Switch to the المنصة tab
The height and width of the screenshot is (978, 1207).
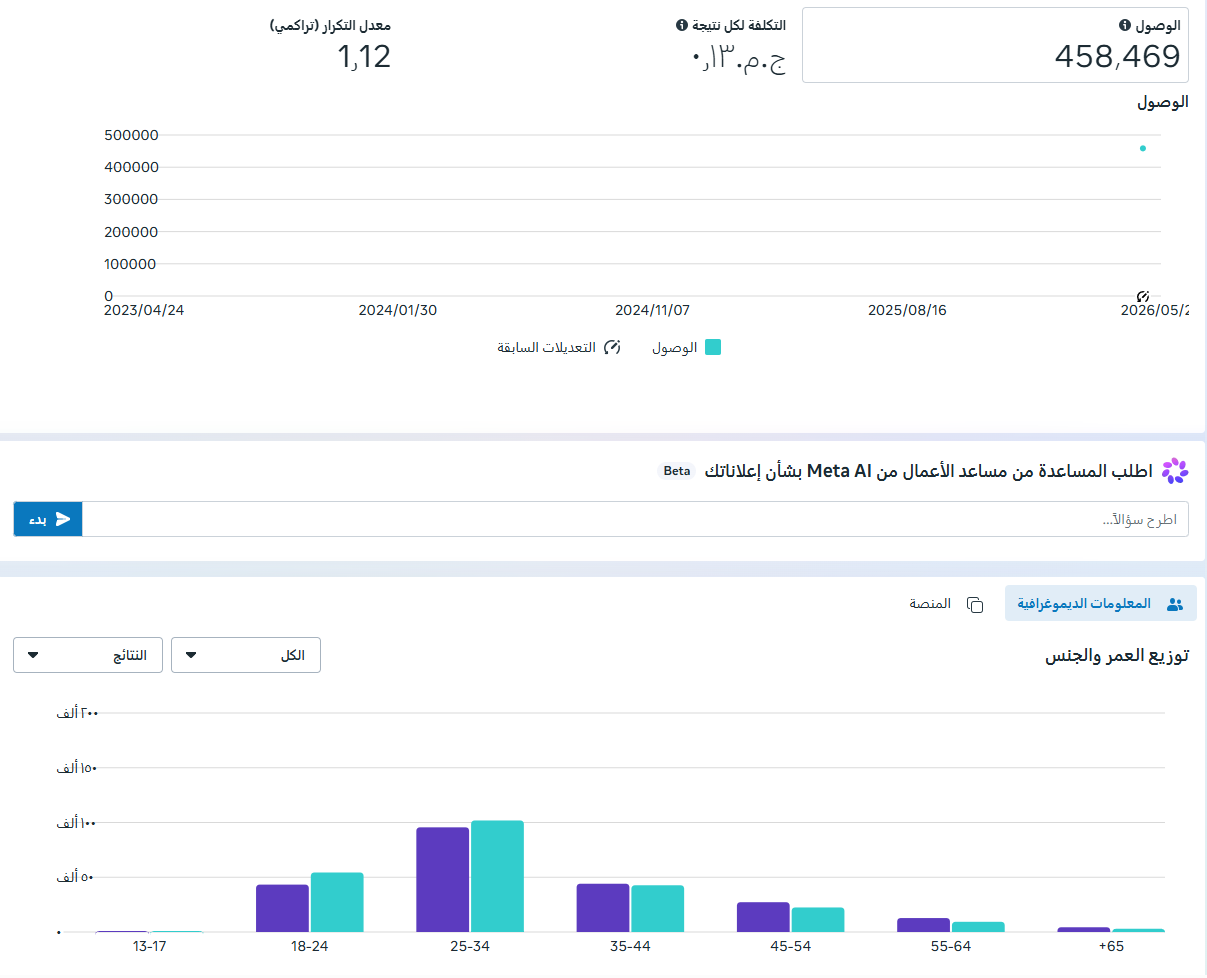[x=946, y=605]
